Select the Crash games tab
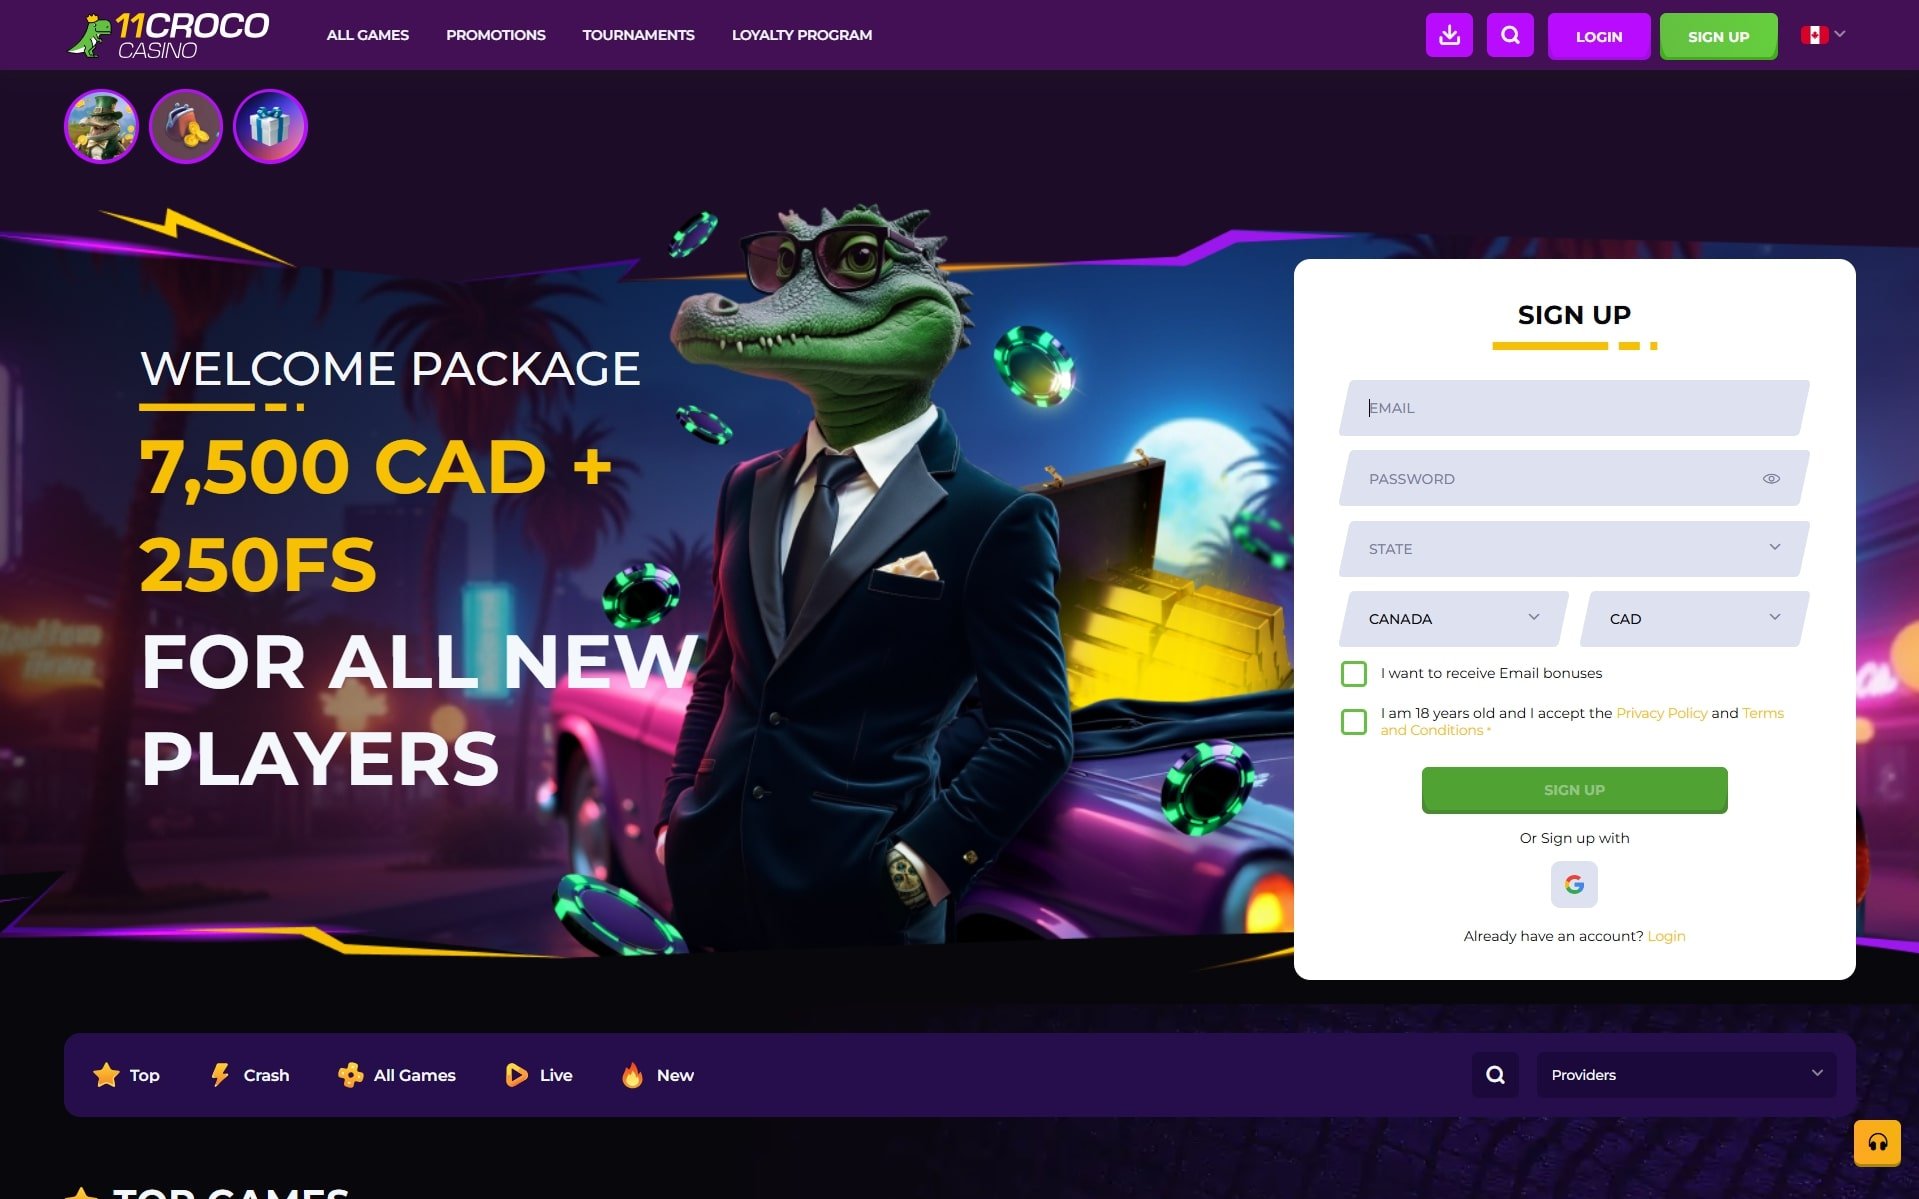Screen dimensions: 1919x1199 click(x=250, y=1075)
